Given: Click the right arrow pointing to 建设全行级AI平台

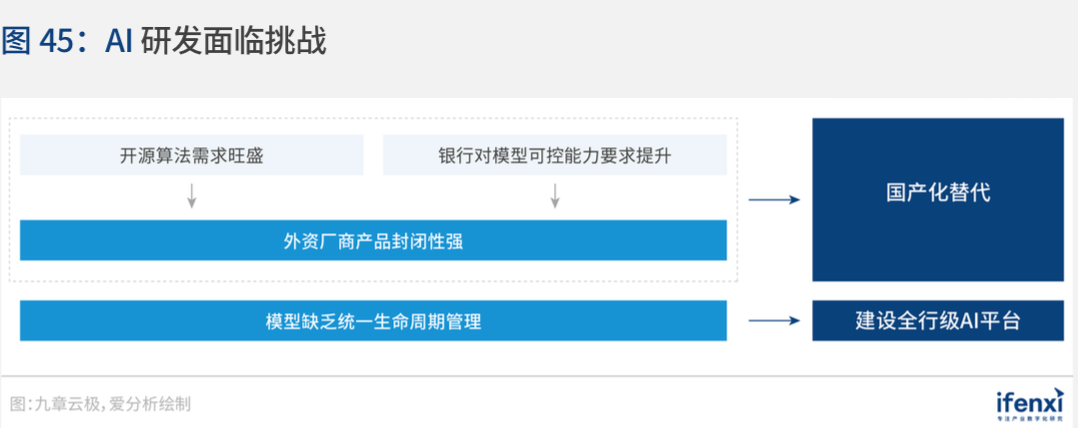Looking at the screenshot, I should tap(774, 320).
